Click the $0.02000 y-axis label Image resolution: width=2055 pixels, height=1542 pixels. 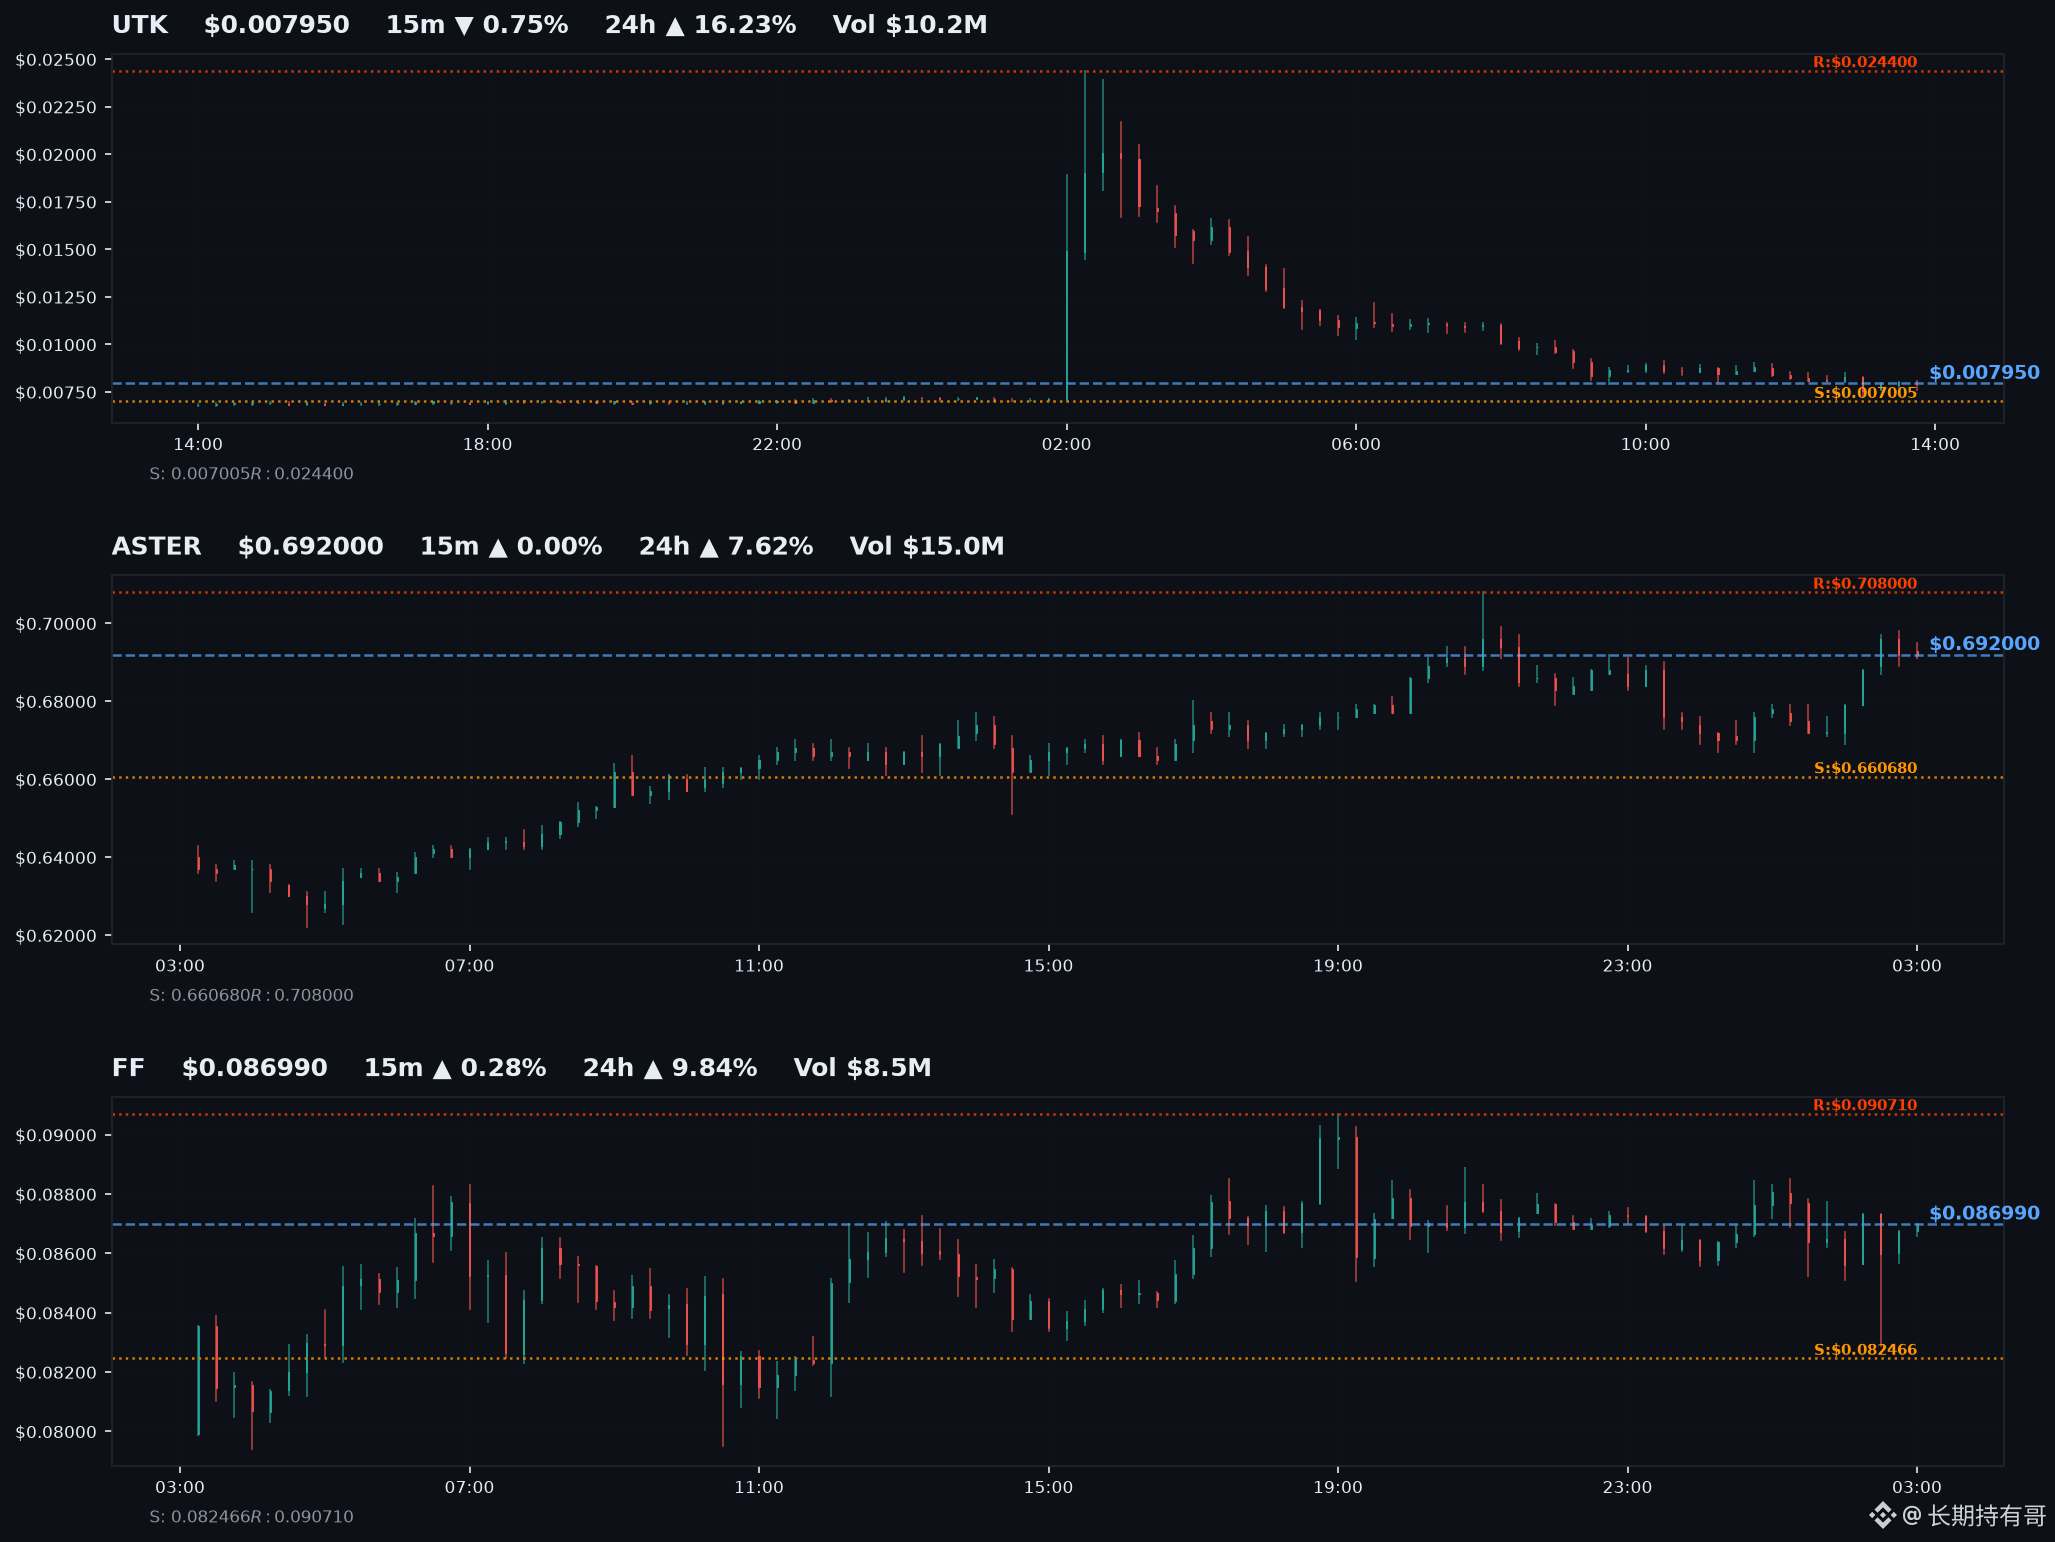click(56, 155)
